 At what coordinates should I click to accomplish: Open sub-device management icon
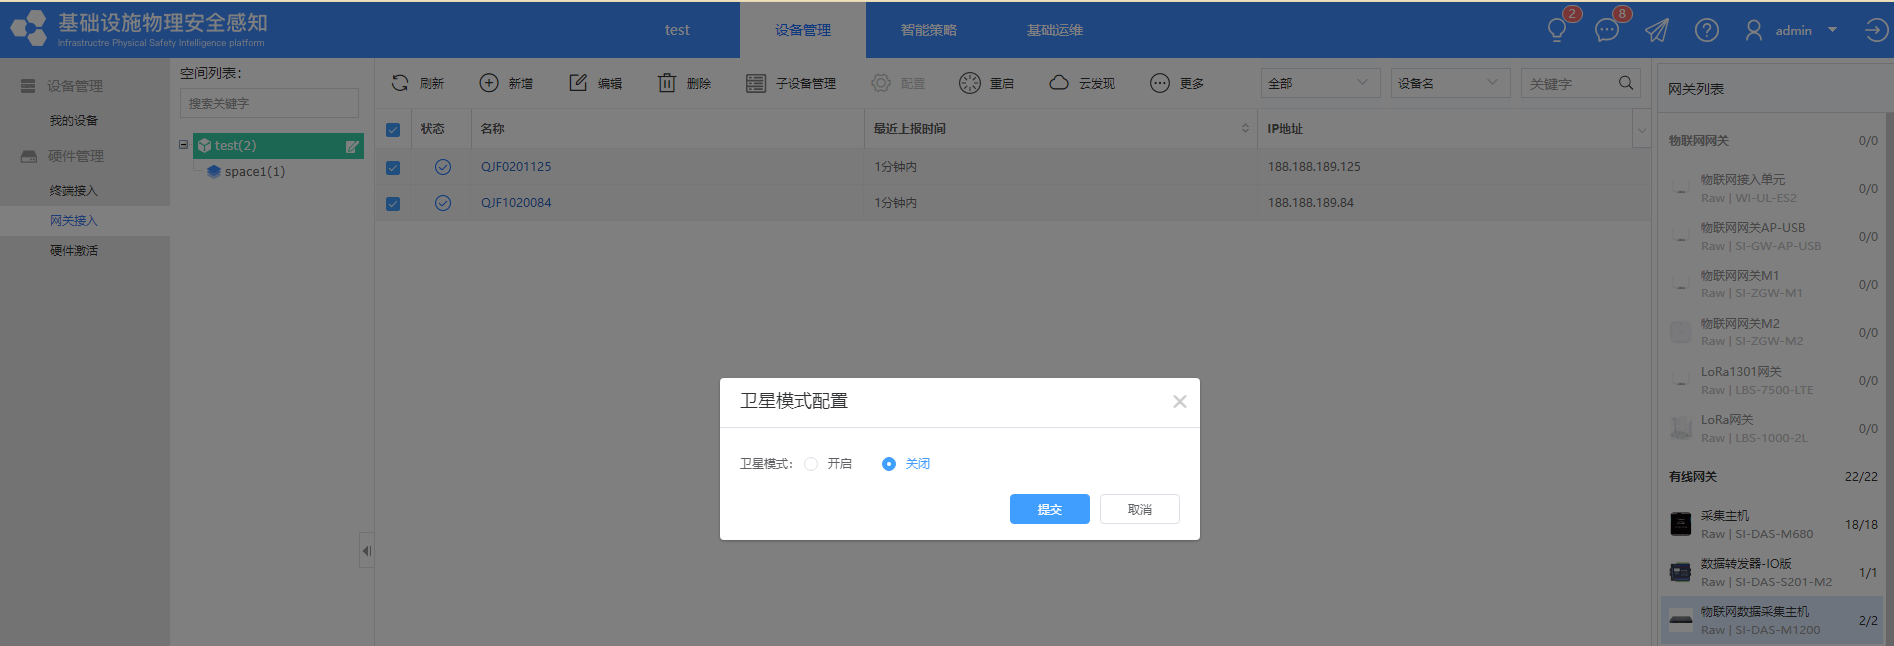point(756,83)
